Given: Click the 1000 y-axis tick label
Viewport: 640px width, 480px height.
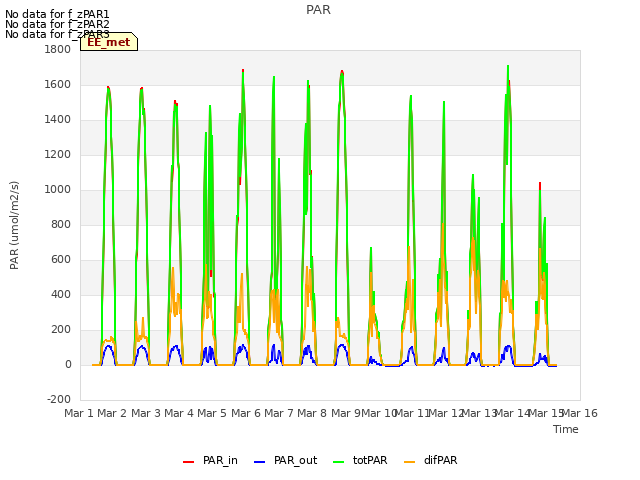Looking at the screenshot, I should tap(58, 190).
